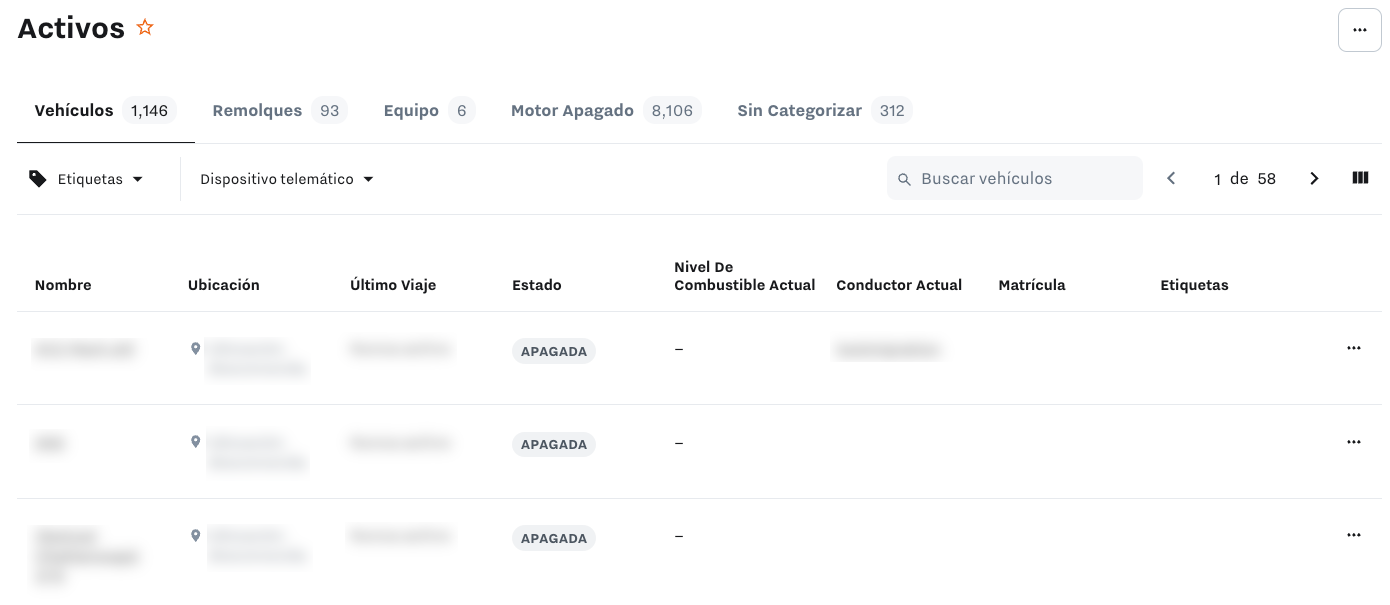The width and height of the screenshot is (1390, 605).
Task: Click the Nombre column header
Action: 63,285
